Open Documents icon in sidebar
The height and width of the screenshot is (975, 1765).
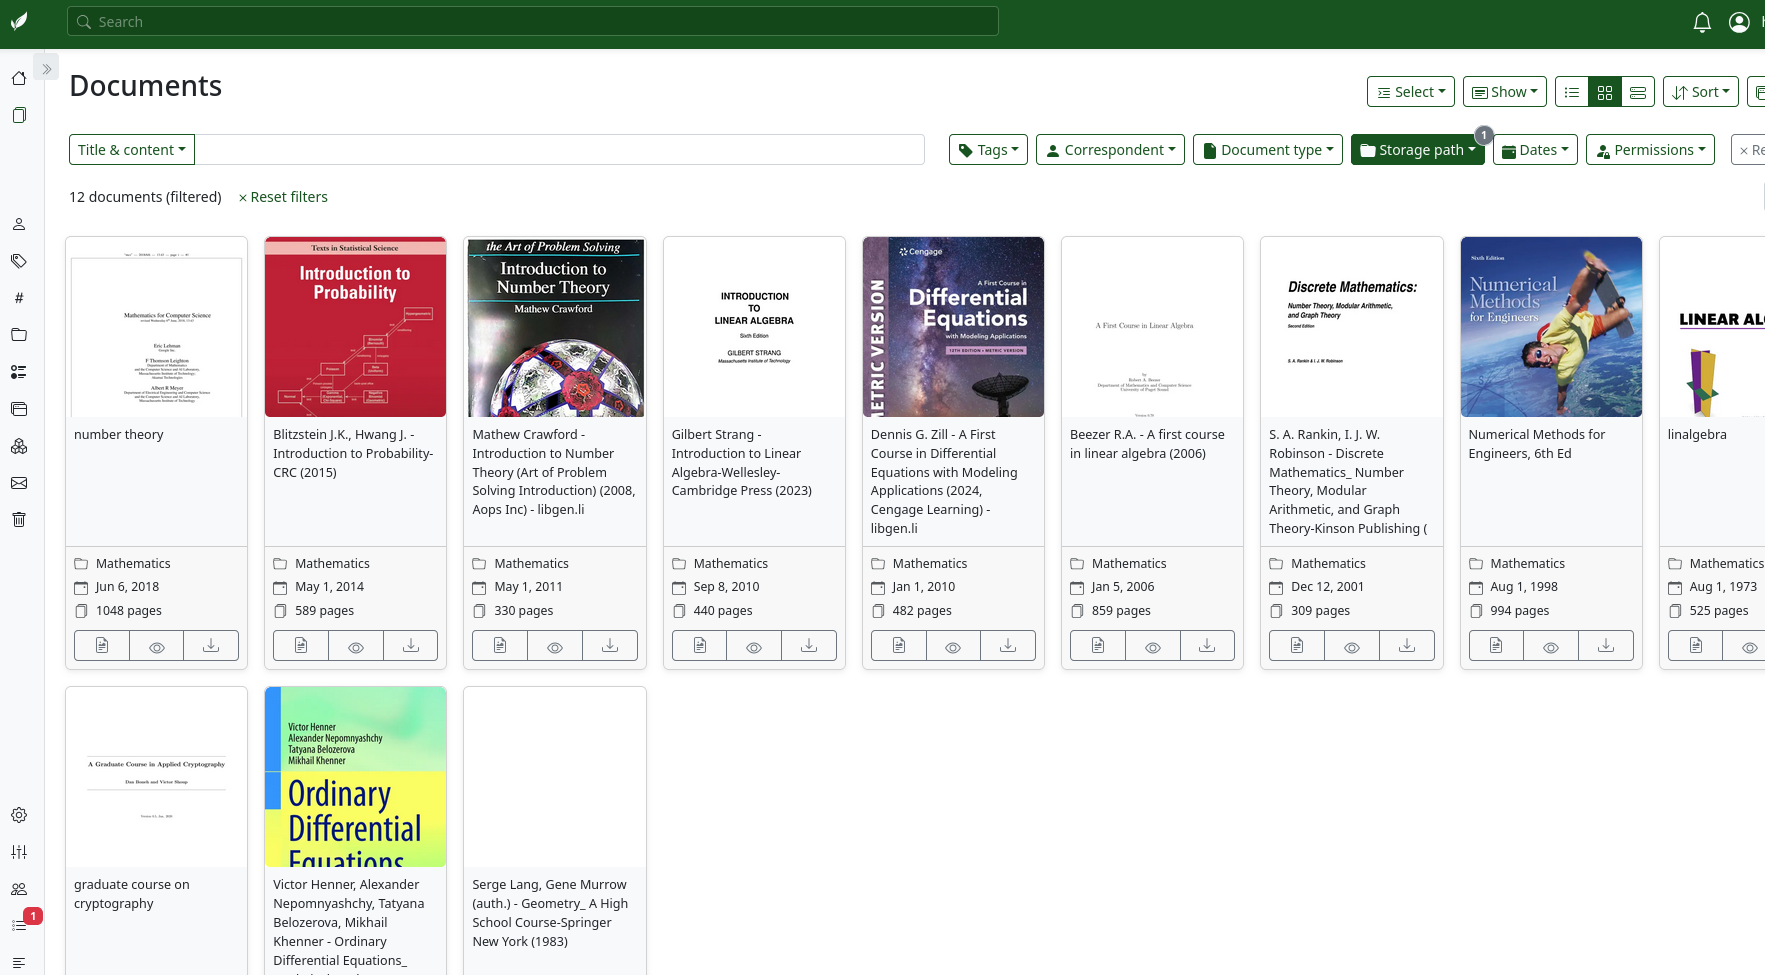point(19,115)
